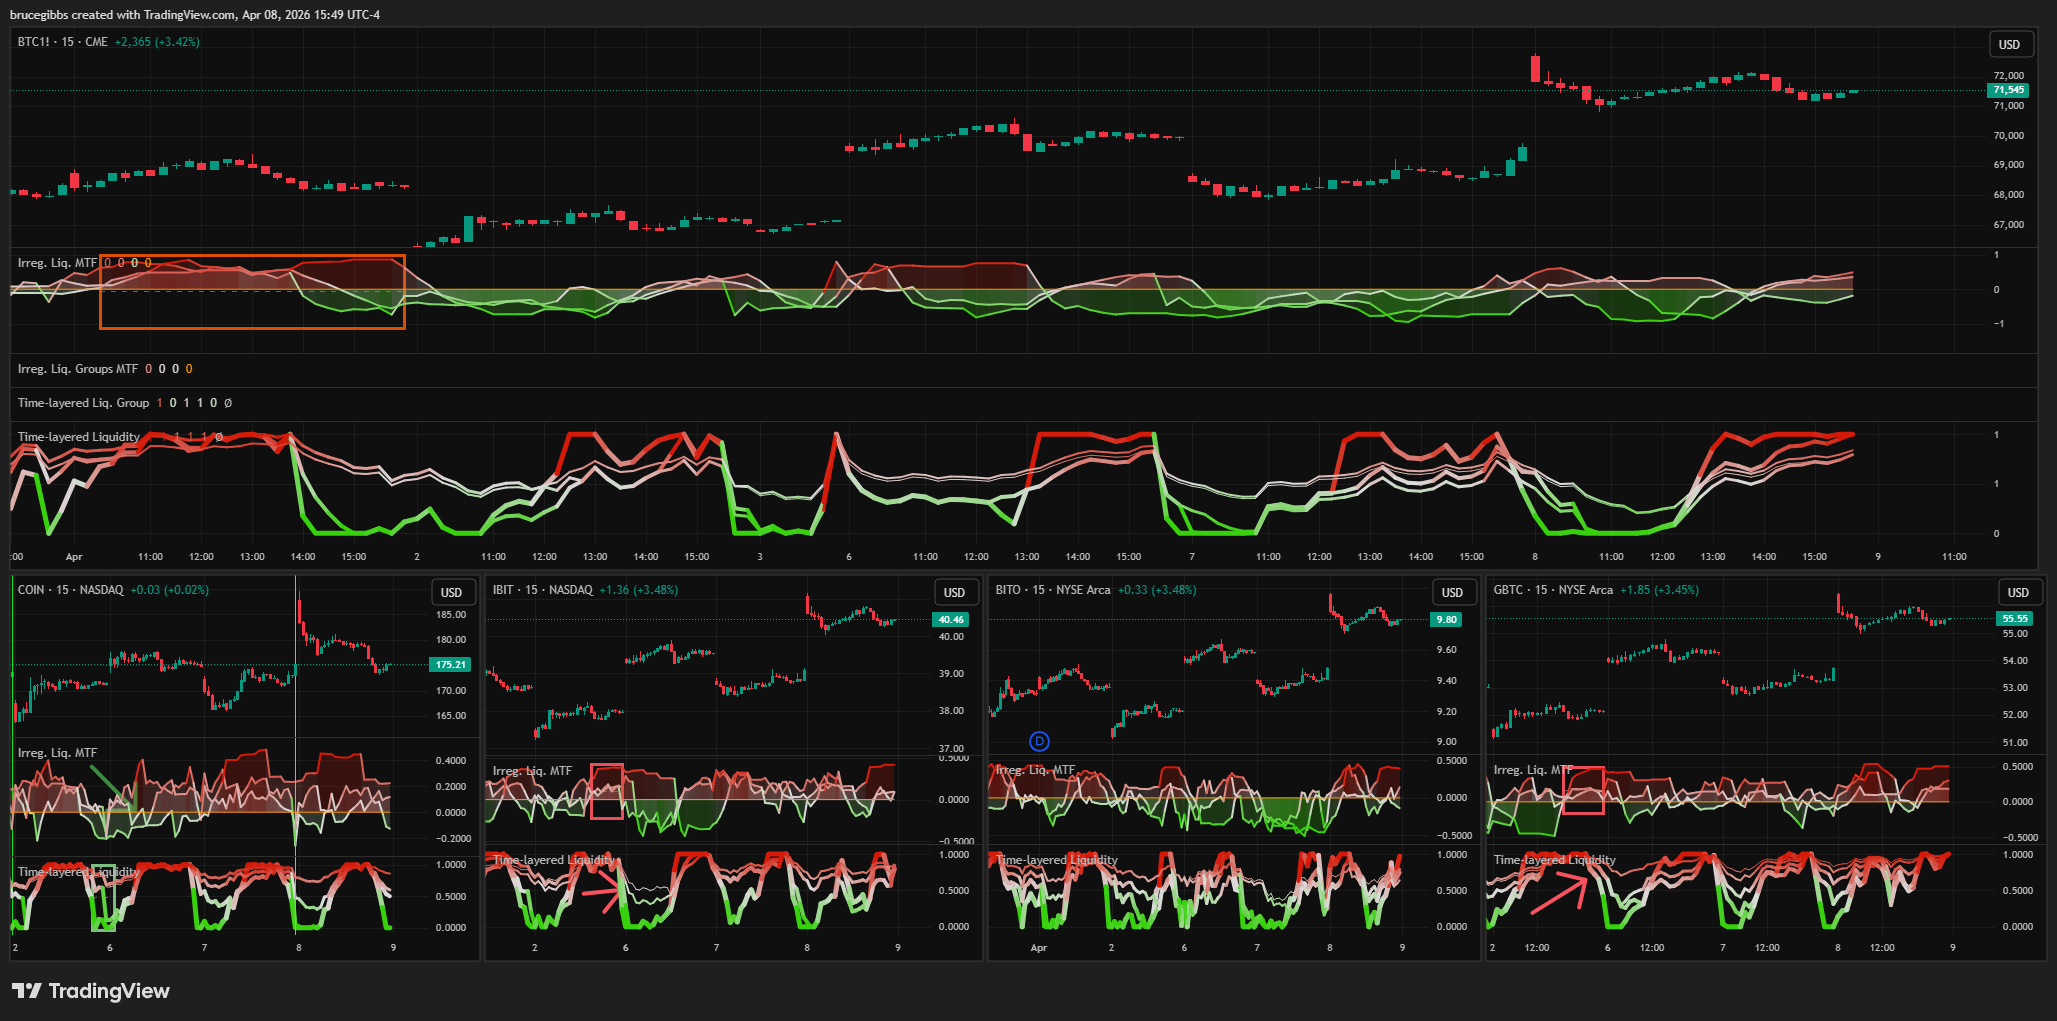The width and height of the screenshot is (2057, 1021).
Task: Expand the Time-layered Liq. Group pane
Action: click(83, 403)
